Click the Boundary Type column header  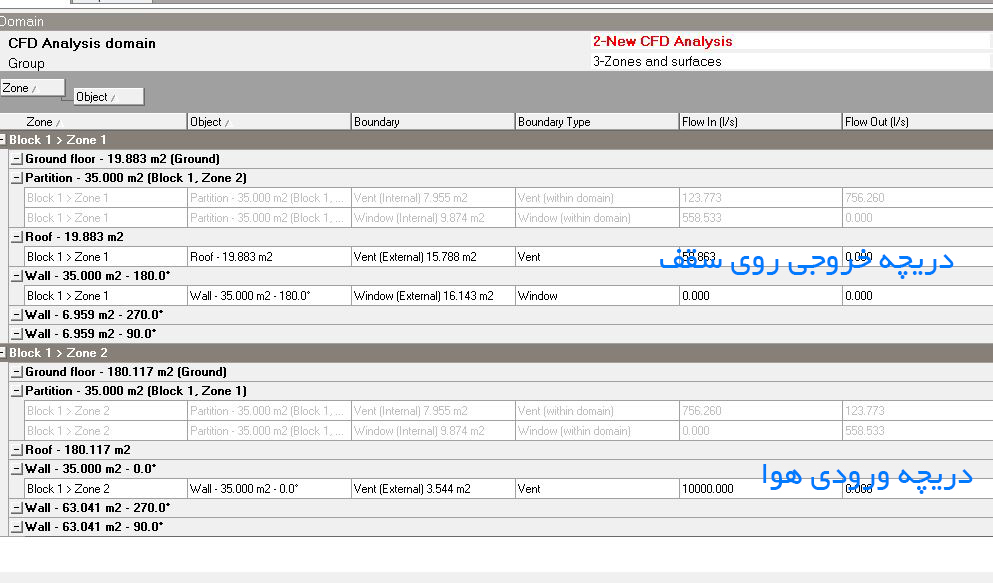click(597, 122)
